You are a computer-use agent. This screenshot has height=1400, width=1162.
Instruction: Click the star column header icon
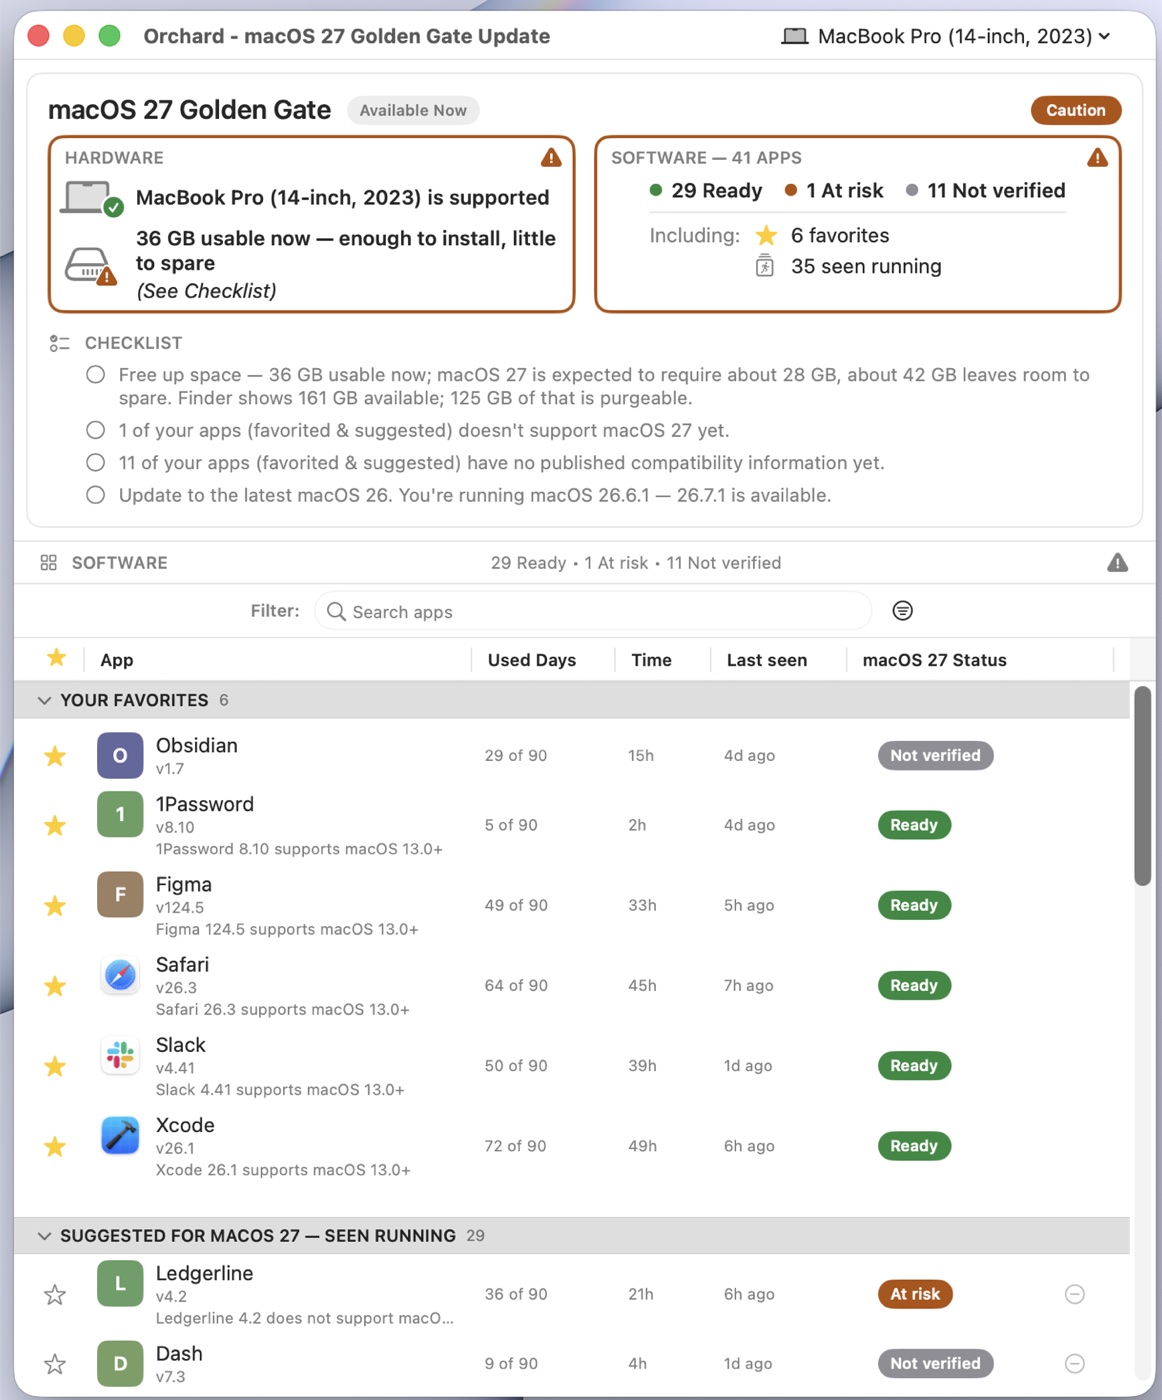(56, 657)
